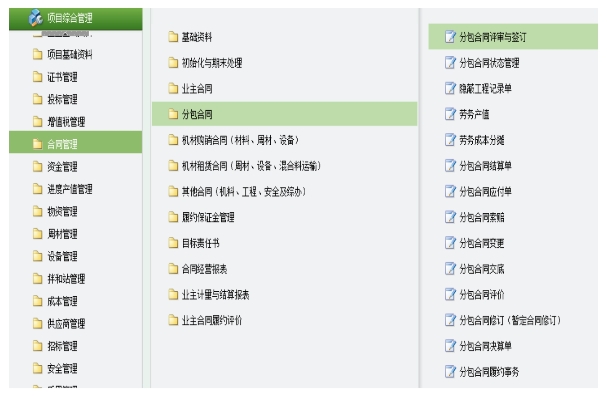Viewport: 607px width, 396px height.
Task: Click the document icon next to 劳务产值
Action: pyautogui.click(x=450, y=114)
